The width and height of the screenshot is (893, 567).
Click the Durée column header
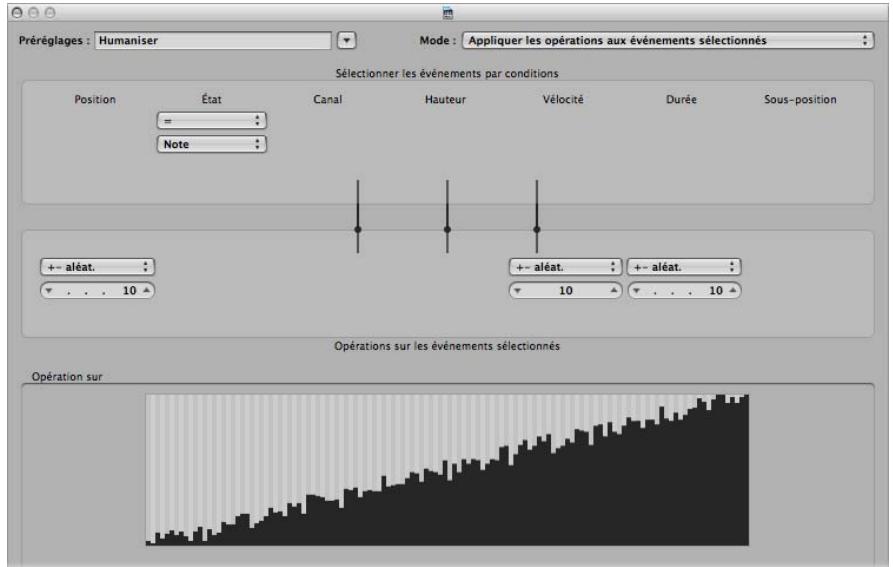pyautogui.click(x=681, y=100)
